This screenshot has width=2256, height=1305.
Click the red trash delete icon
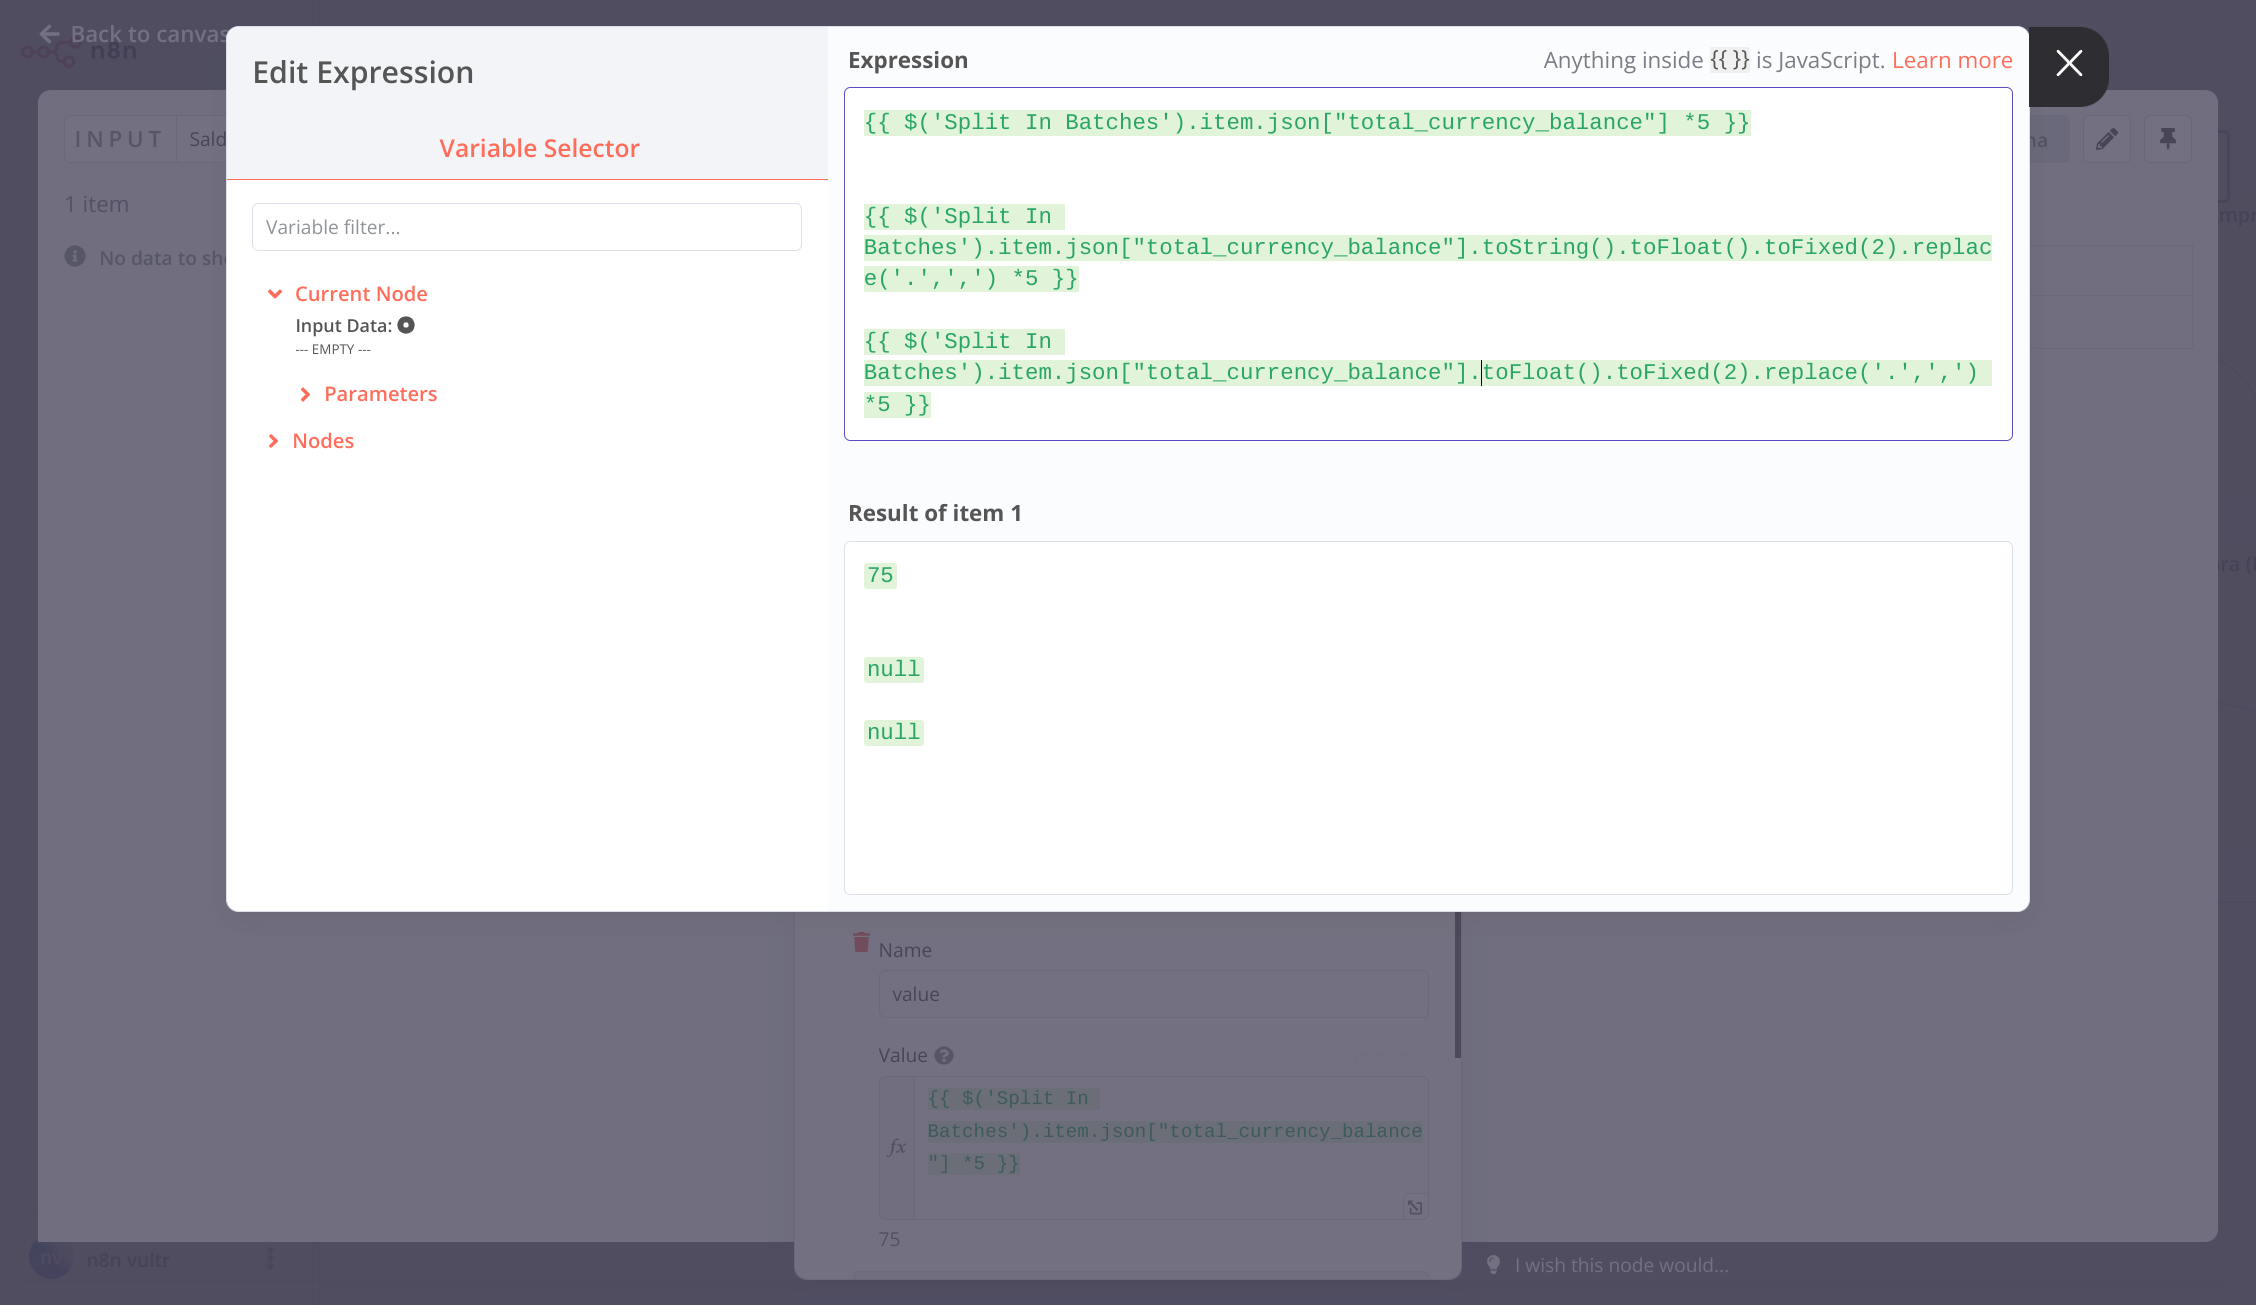(x=861, y=942)
